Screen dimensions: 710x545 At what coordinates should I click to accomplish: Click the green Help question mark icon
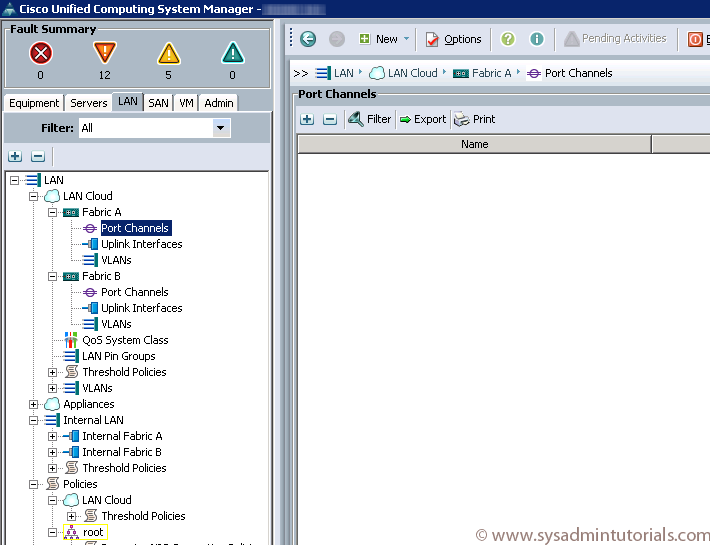(x=508, y=39)
